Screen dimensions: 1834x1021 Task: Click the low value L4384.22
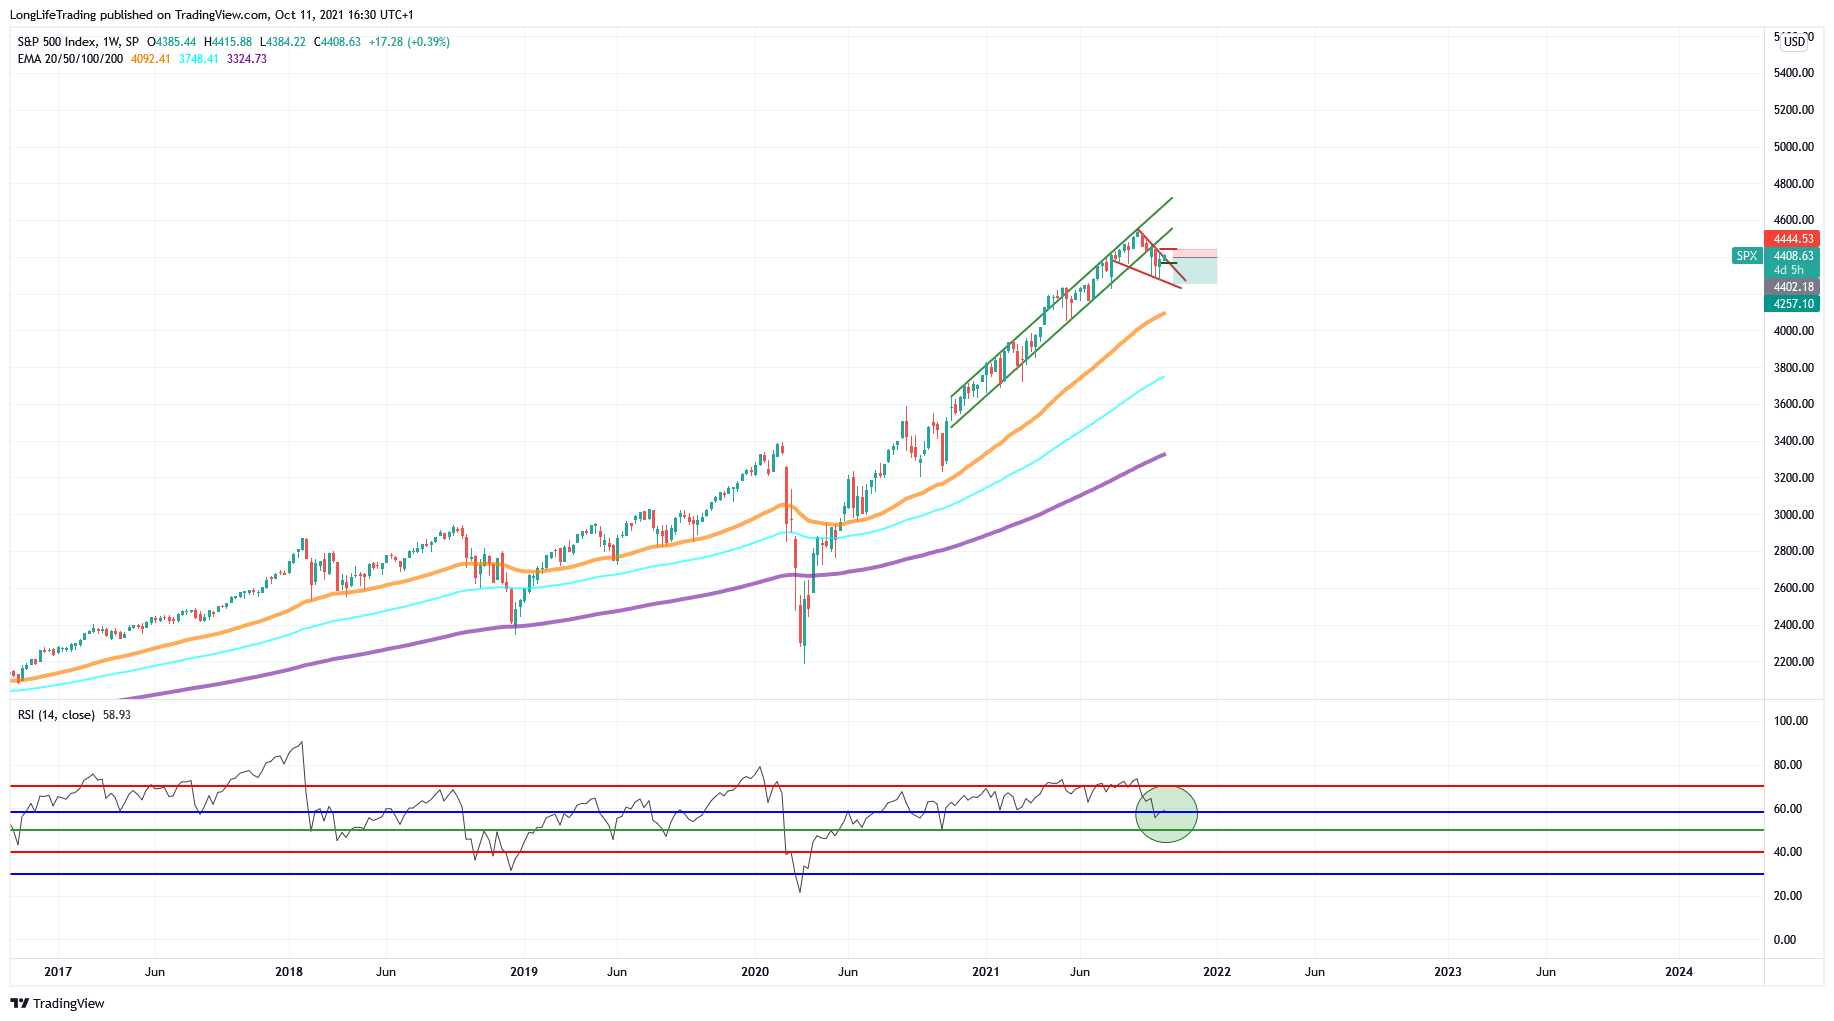point(283,42)
